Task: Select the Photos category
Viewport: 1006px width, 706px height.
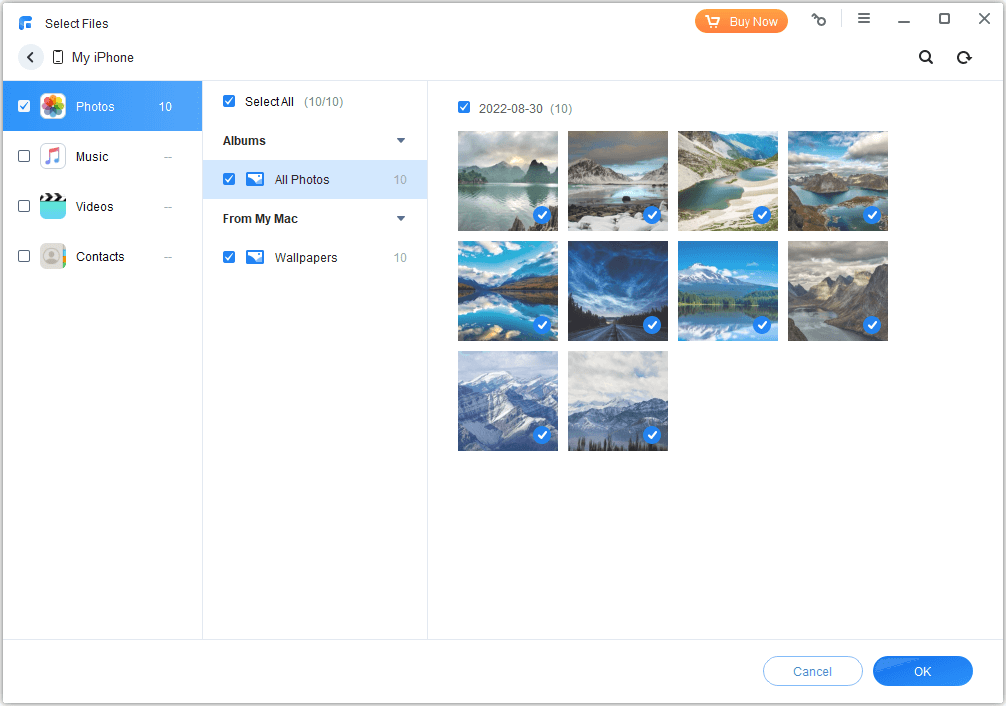Action: 95,107
